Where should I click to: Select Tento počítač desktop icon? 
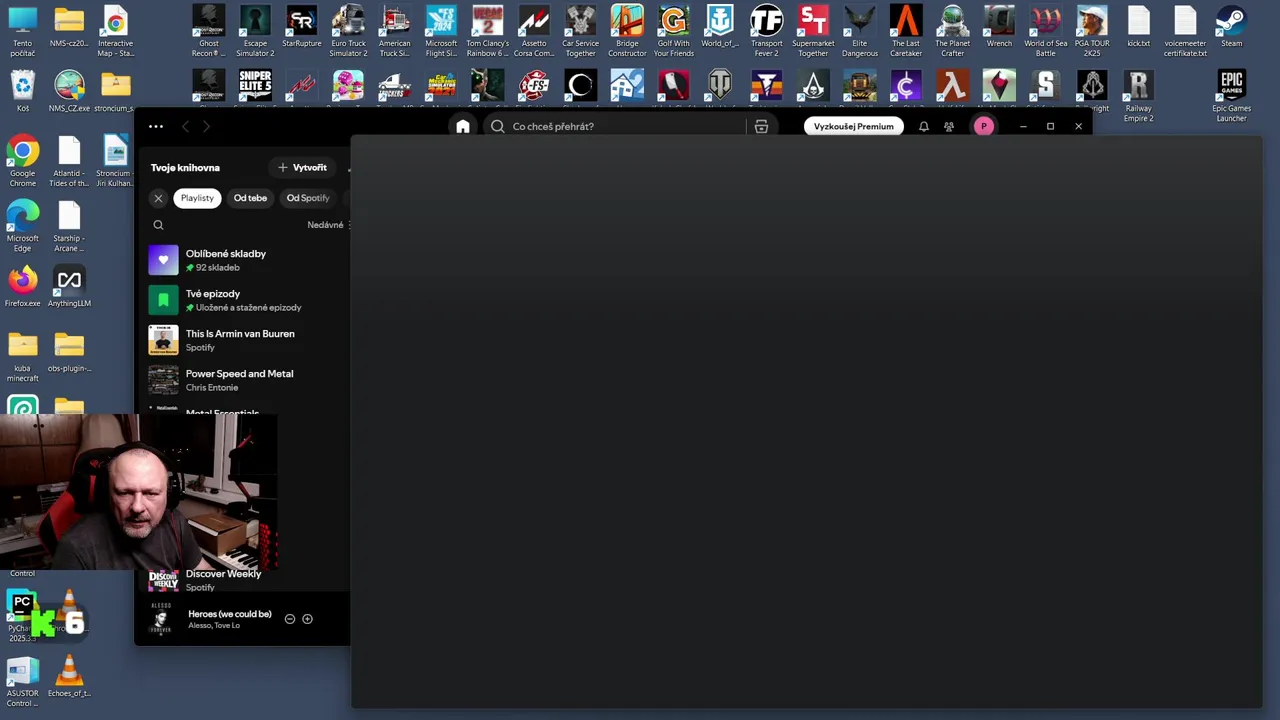point(23,31)
